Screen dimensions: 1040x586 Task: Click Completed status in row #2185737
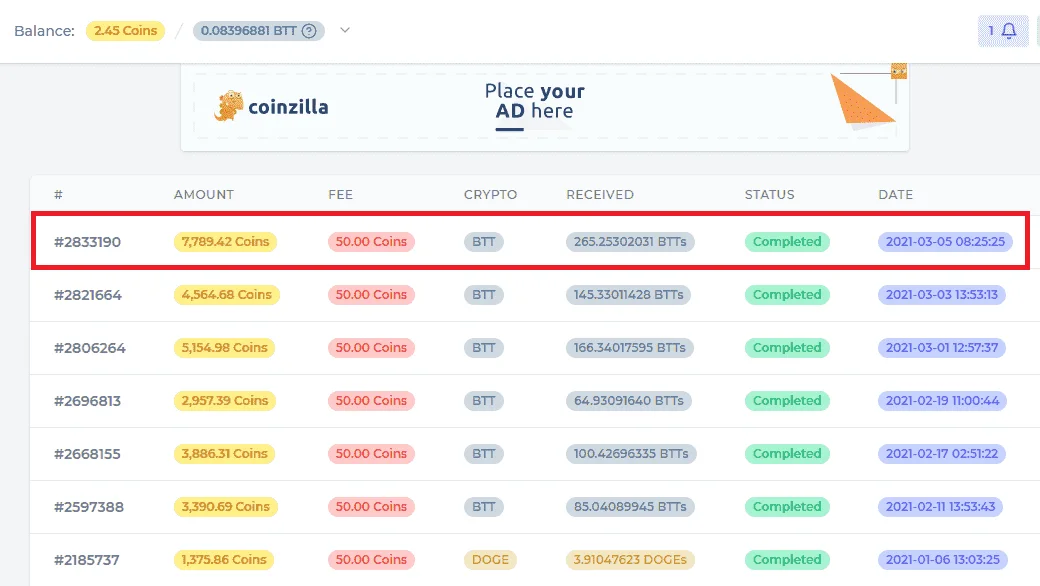coord(787,559)
